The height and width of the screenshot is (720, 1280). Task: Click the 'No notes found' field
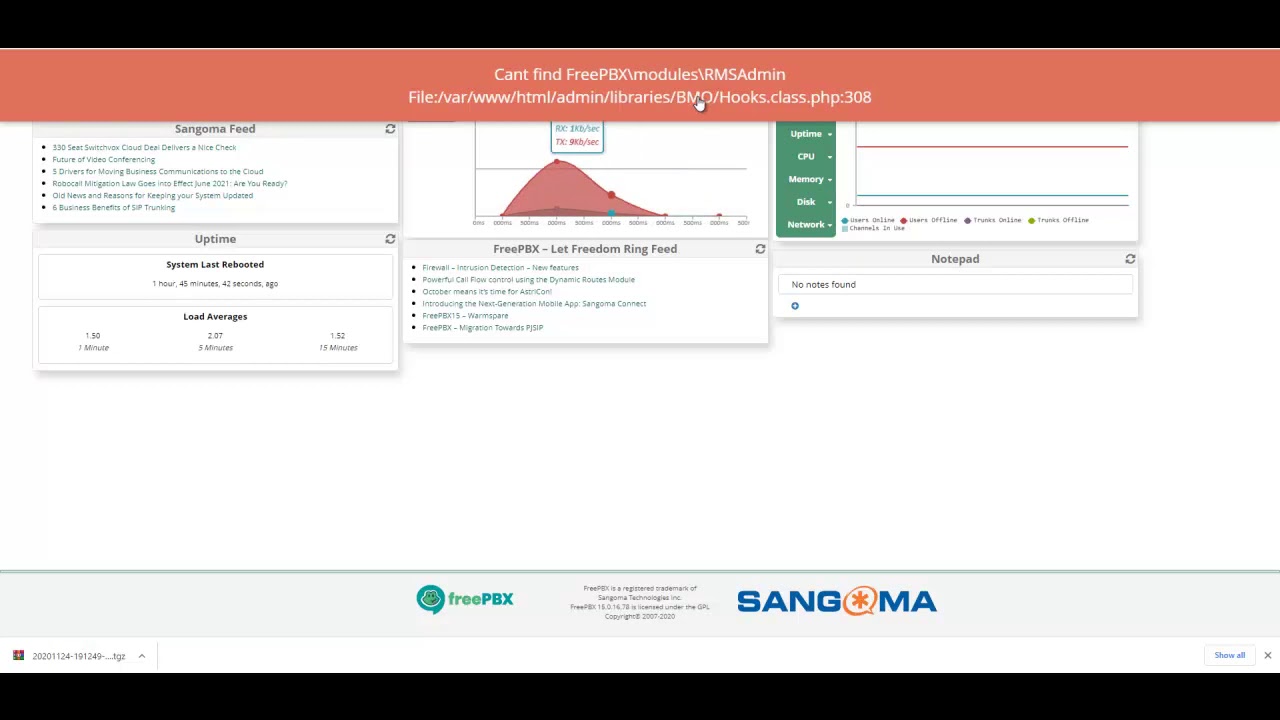point(955,285)
